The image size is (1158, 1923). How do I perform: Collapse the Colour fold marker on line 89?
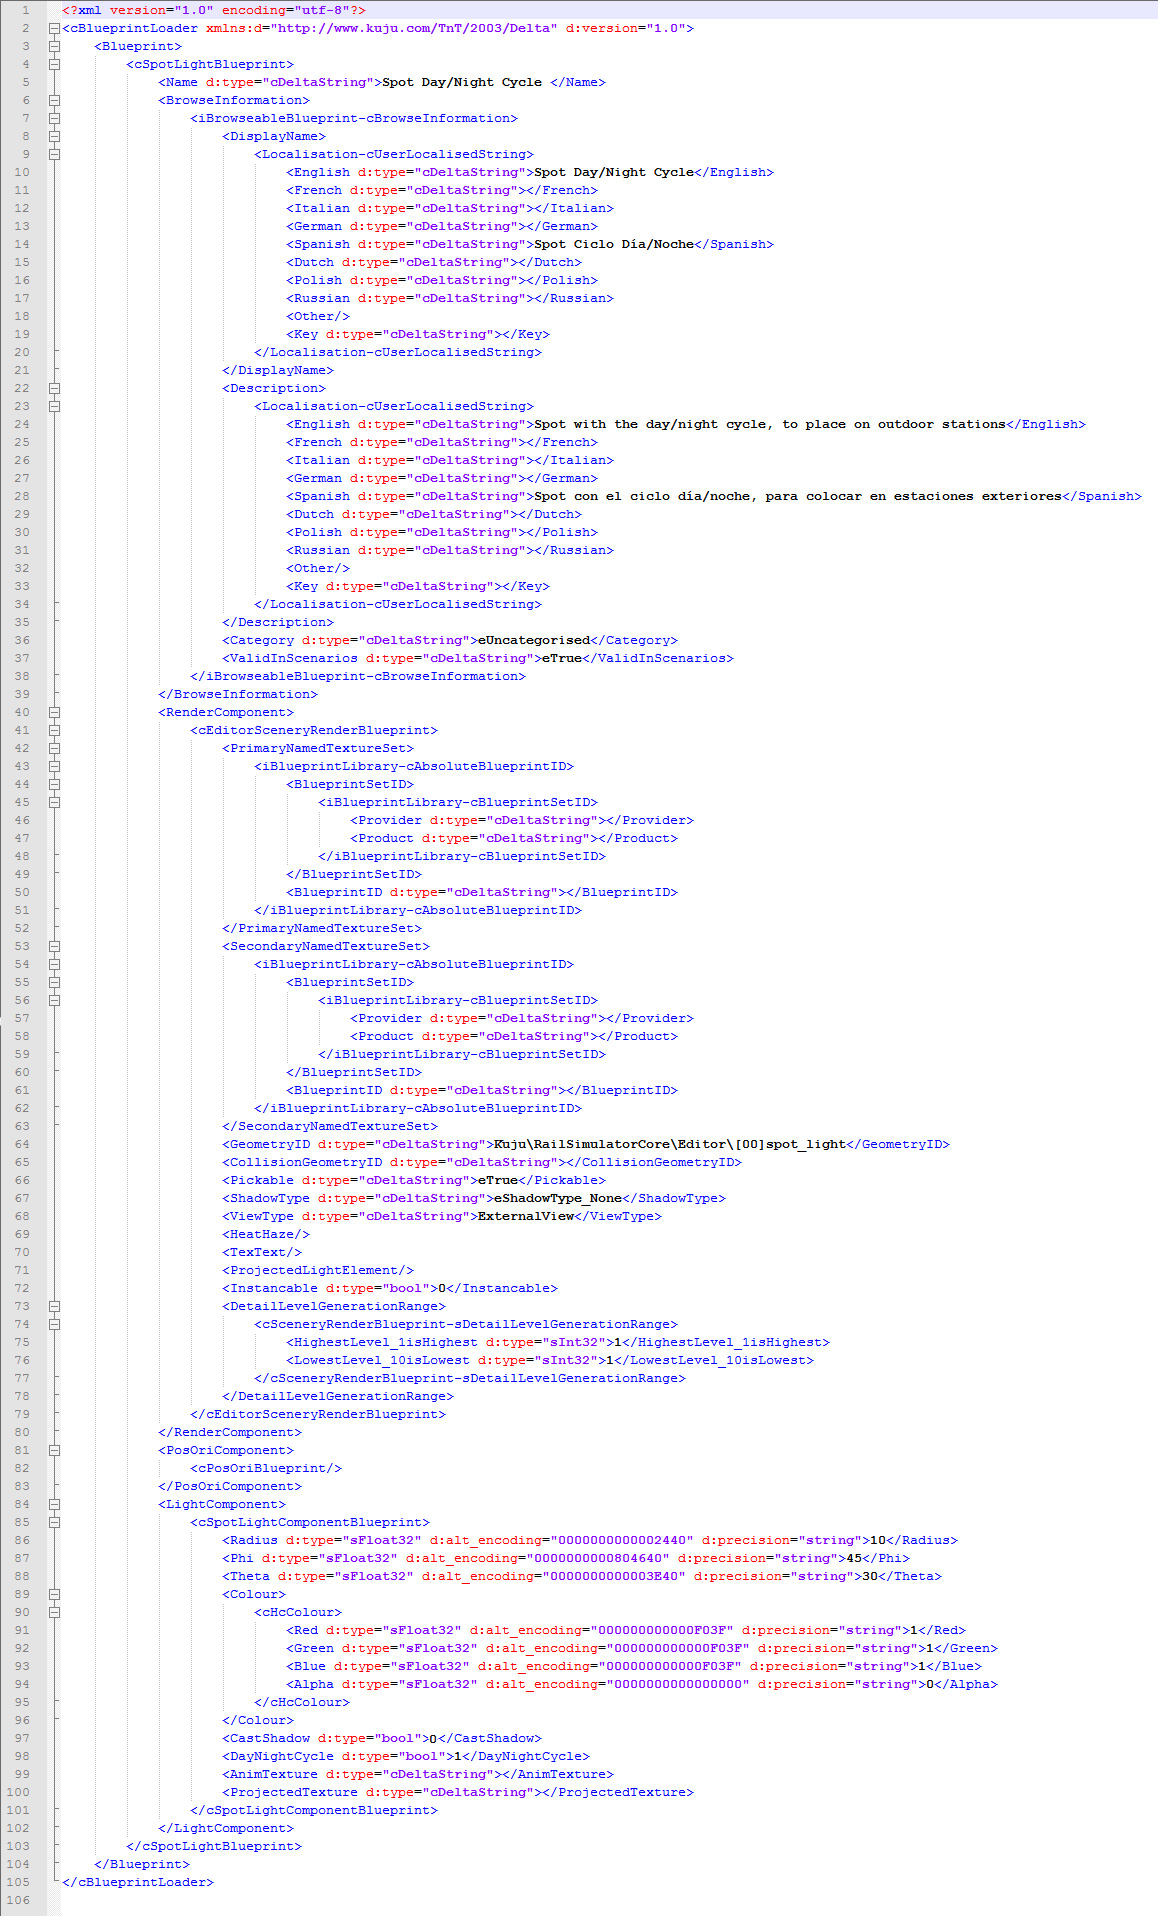click(x=54, y=1594)
